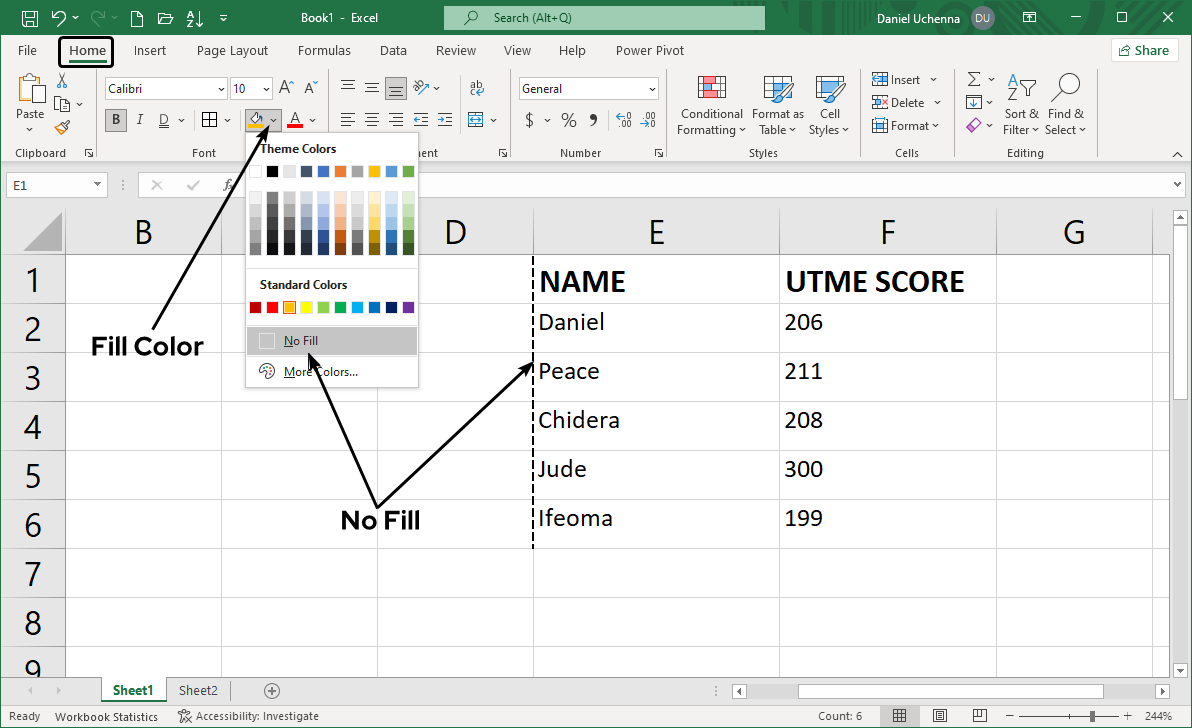Screen dimensions: 1192x728
Task: Toggle Bold formatting button
Action: coord(116,121)
